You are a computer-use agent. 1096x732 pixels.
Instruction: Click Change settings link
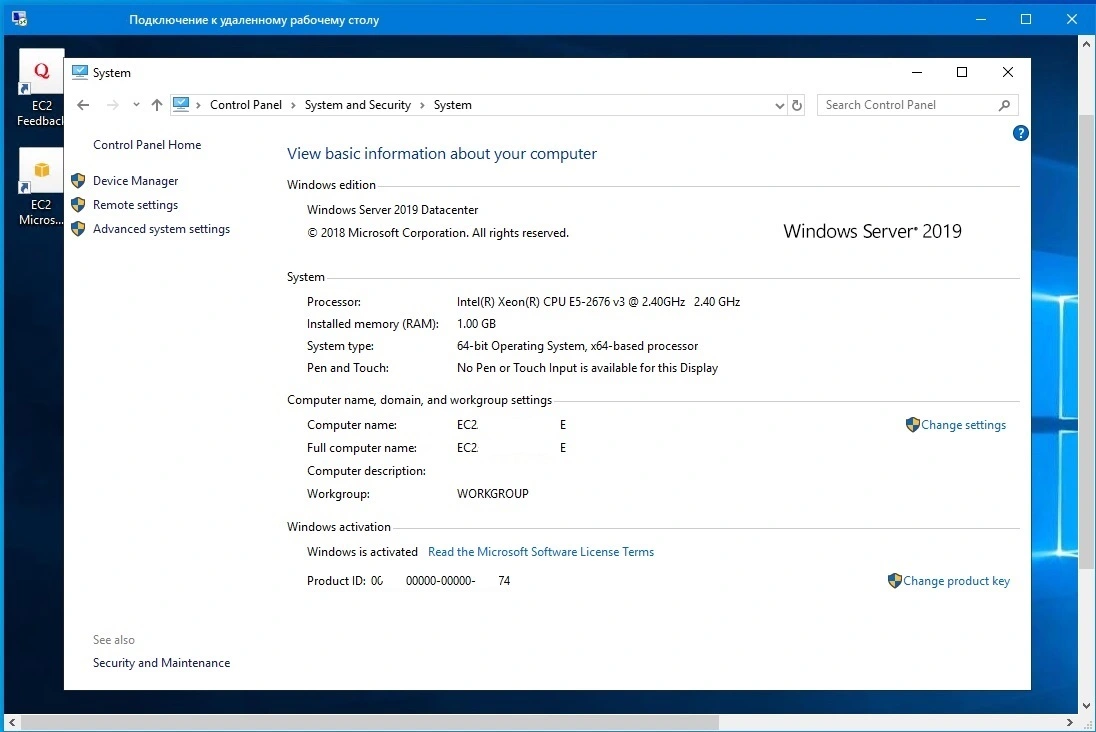(963, 424)
